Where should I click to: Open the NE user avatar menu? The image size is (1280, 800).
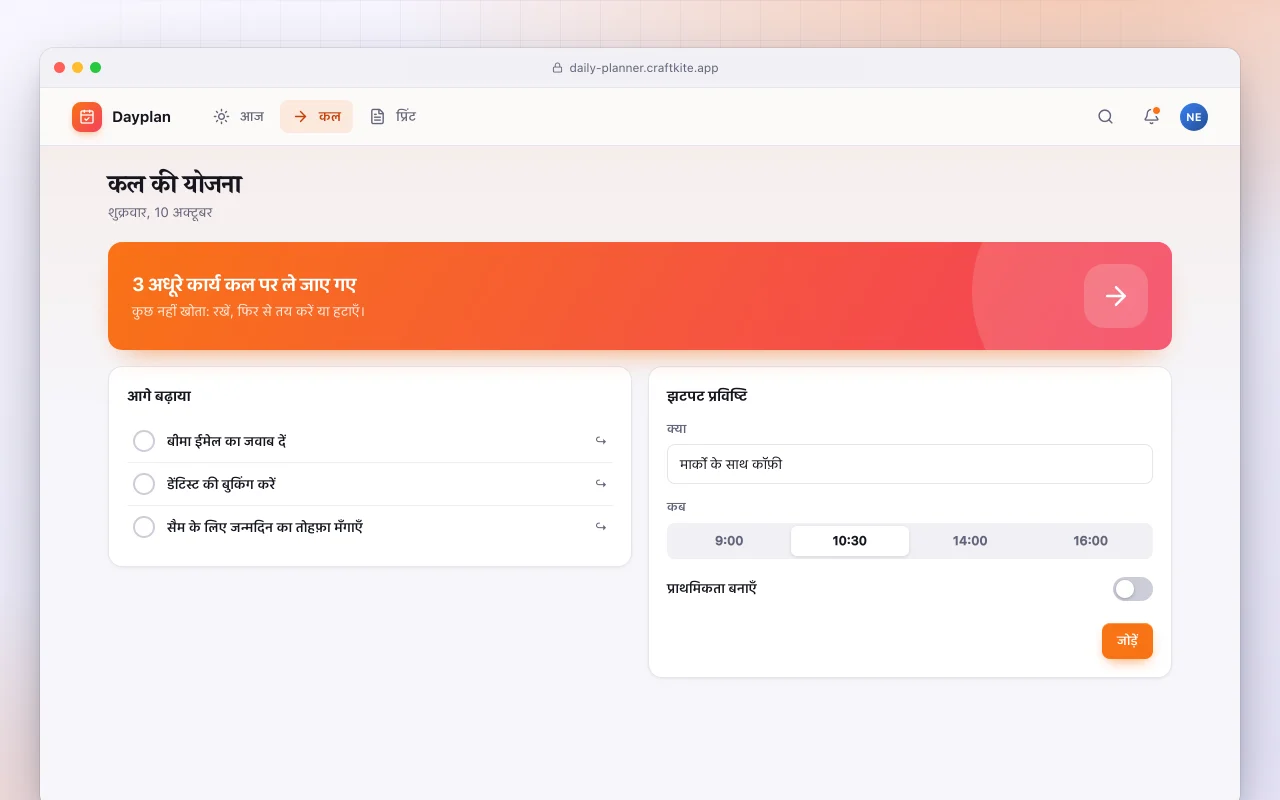1194,117
